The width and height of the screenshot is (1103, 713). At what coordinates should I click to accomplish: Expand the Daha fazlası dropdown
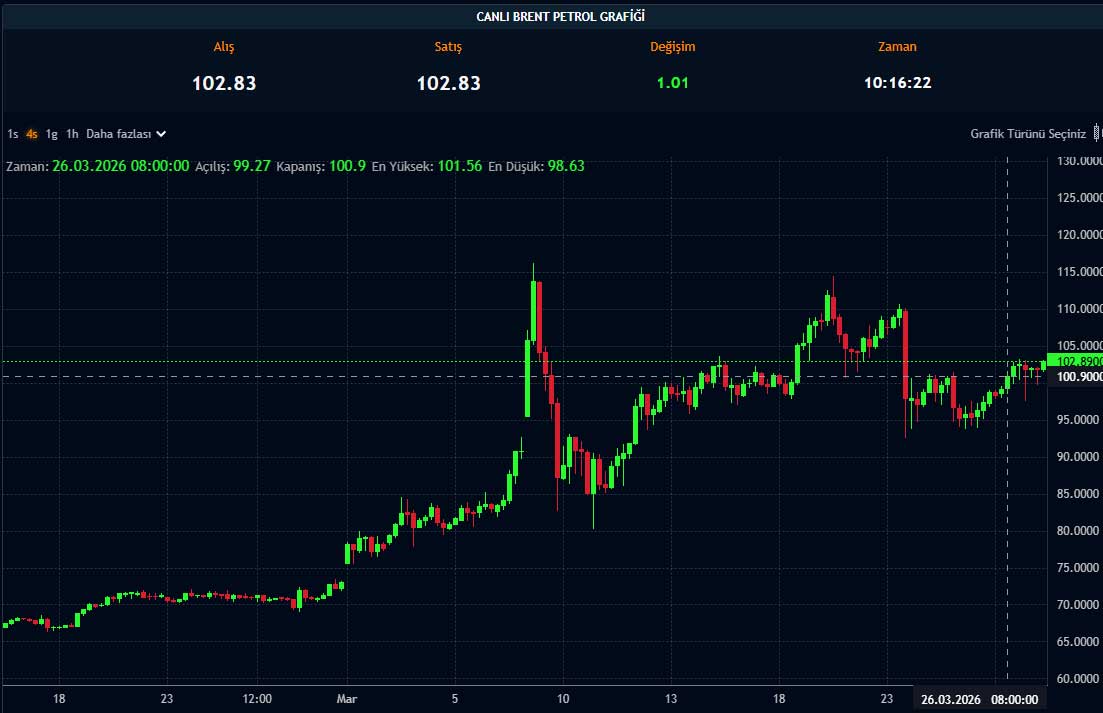point(118,133)
